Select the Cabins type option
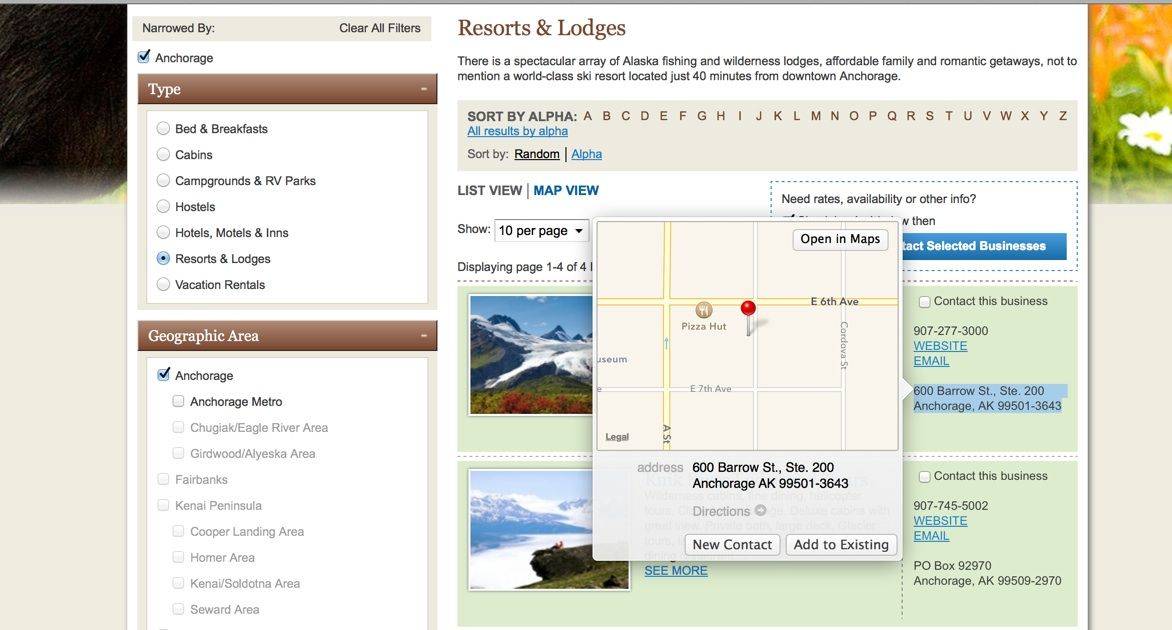 coord(164,155)
